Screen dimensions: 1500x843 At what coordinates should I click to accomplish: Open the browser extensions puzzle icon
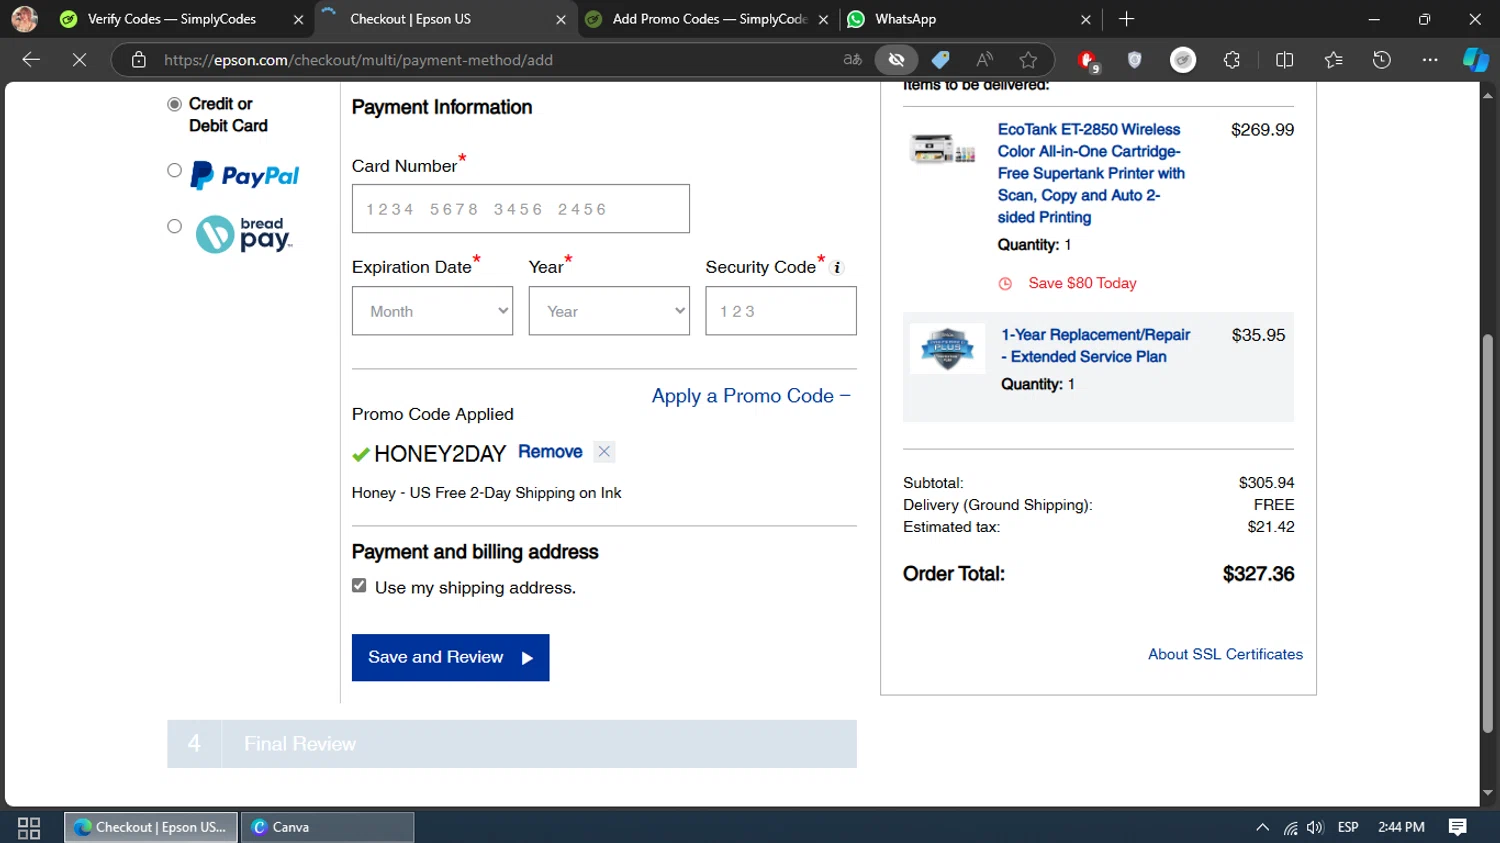tap(1232, 60)
